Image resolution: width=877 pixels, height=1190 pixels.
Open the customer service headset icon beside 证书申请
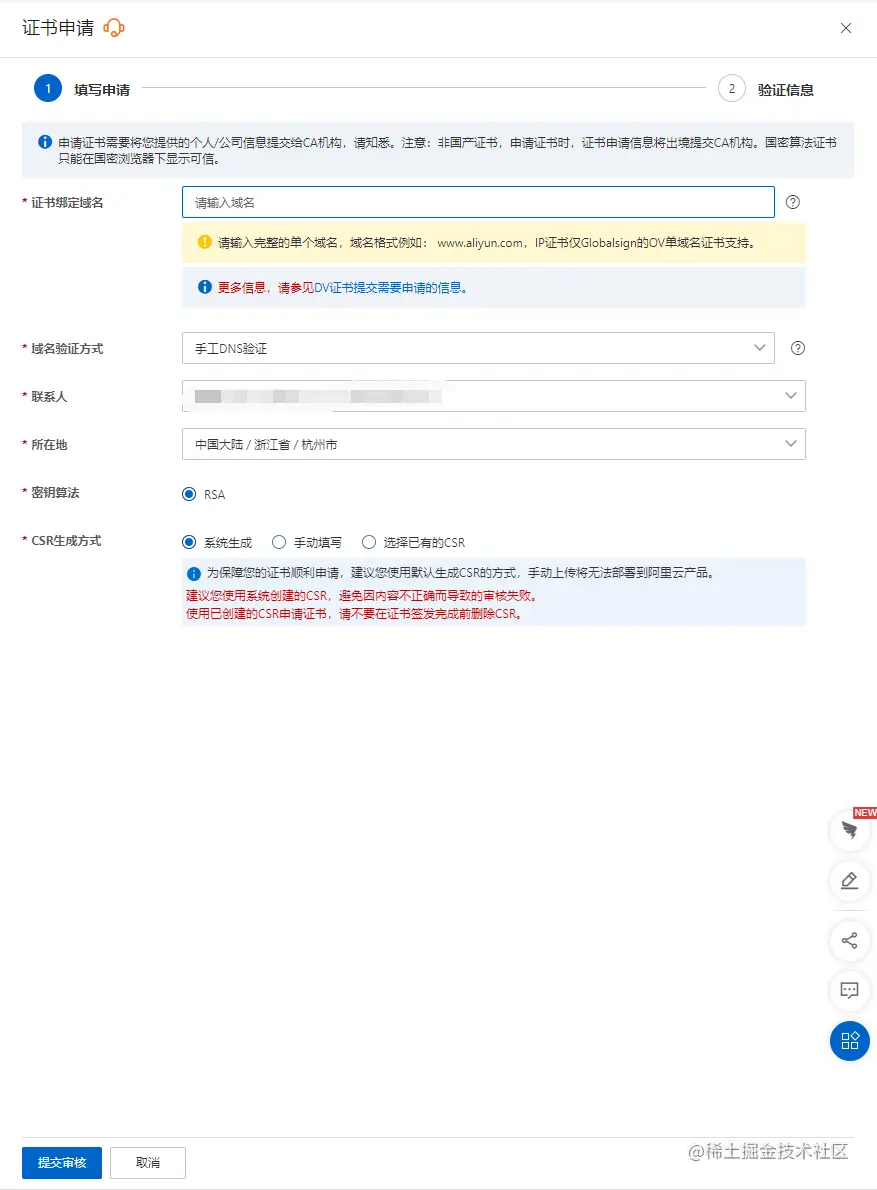coord(113,28)
